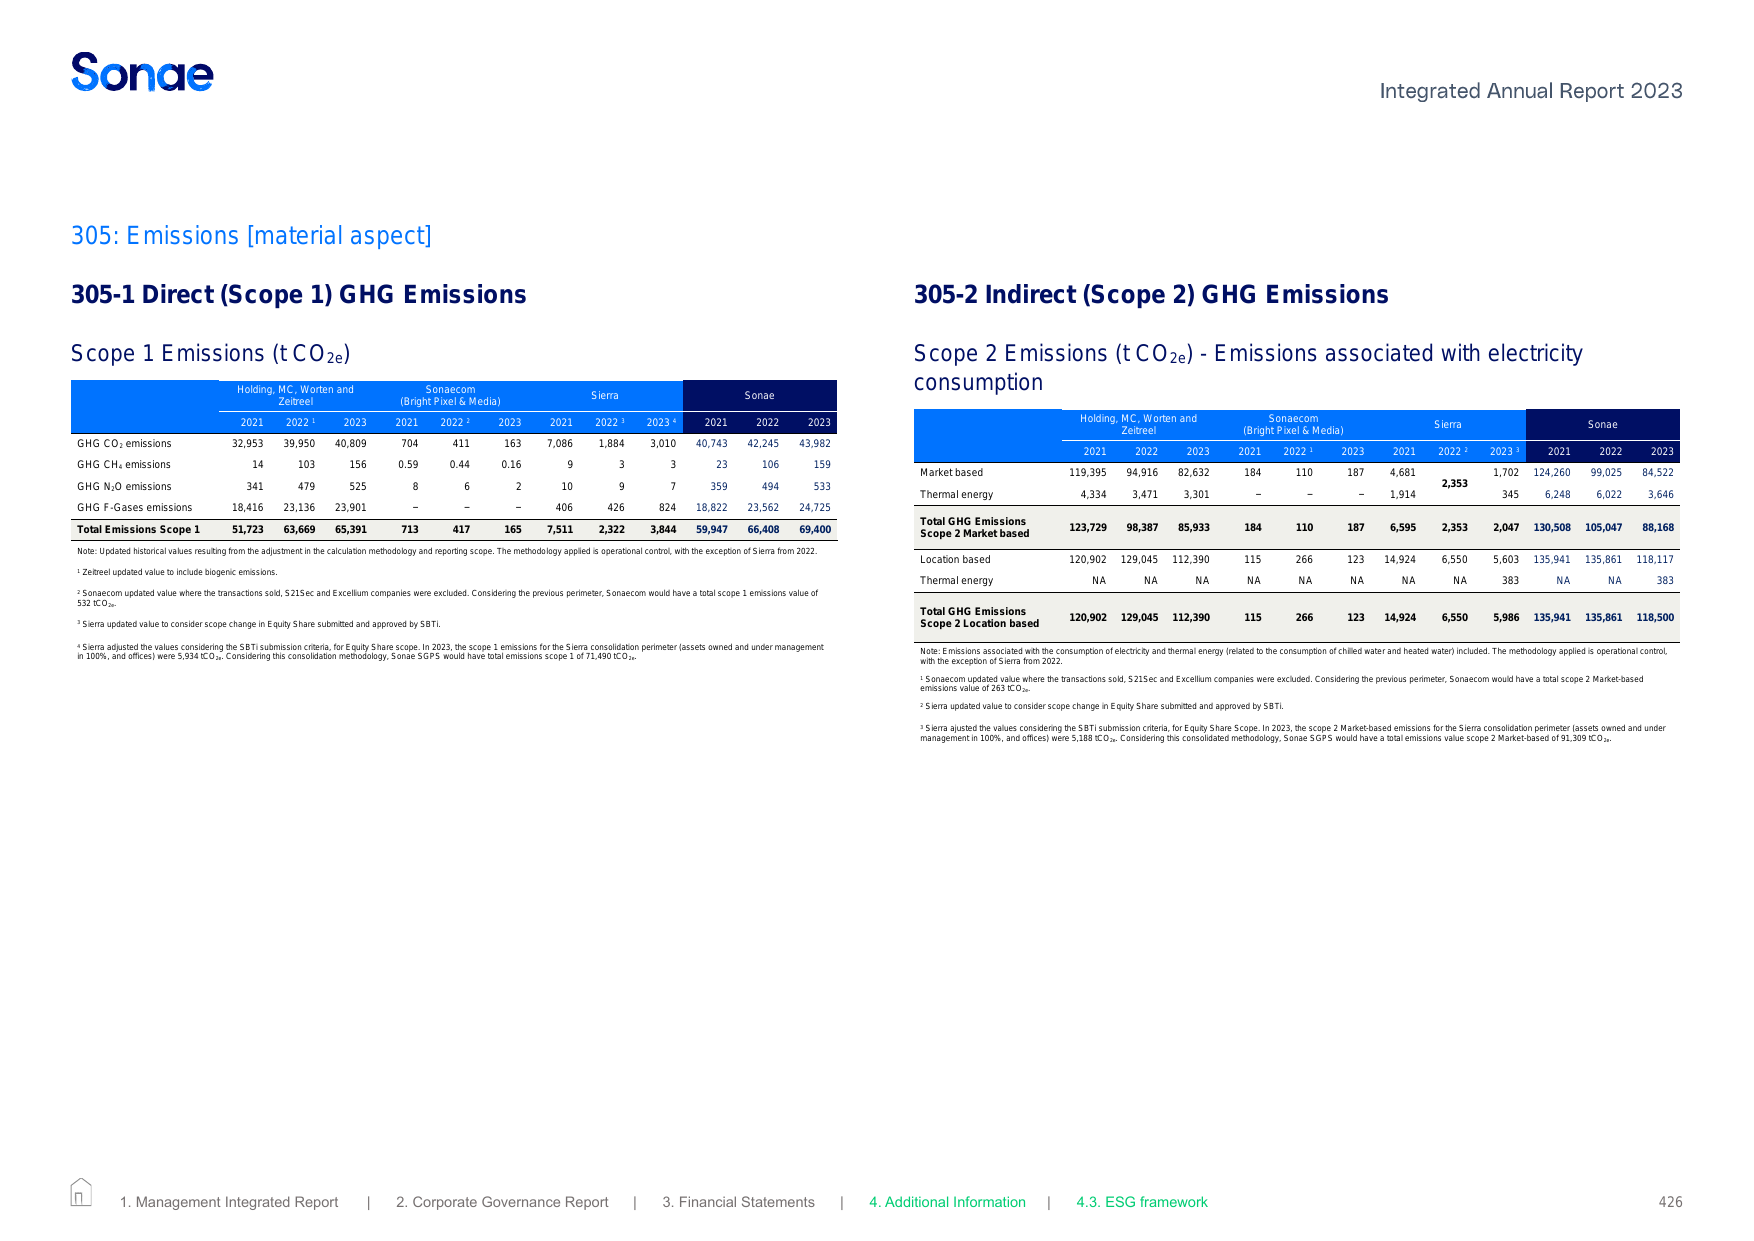Image resolution: width=1754 pixels, height=1241 pixels.
Task: Click the page number 426
Action: (1670, 1202)
